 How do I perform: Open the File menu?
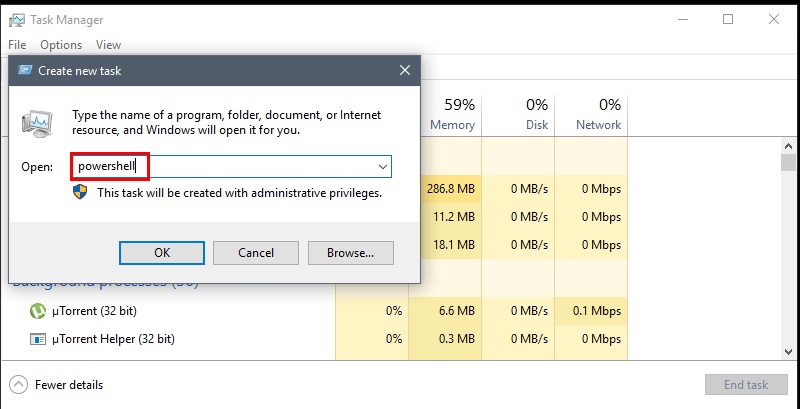17,45
